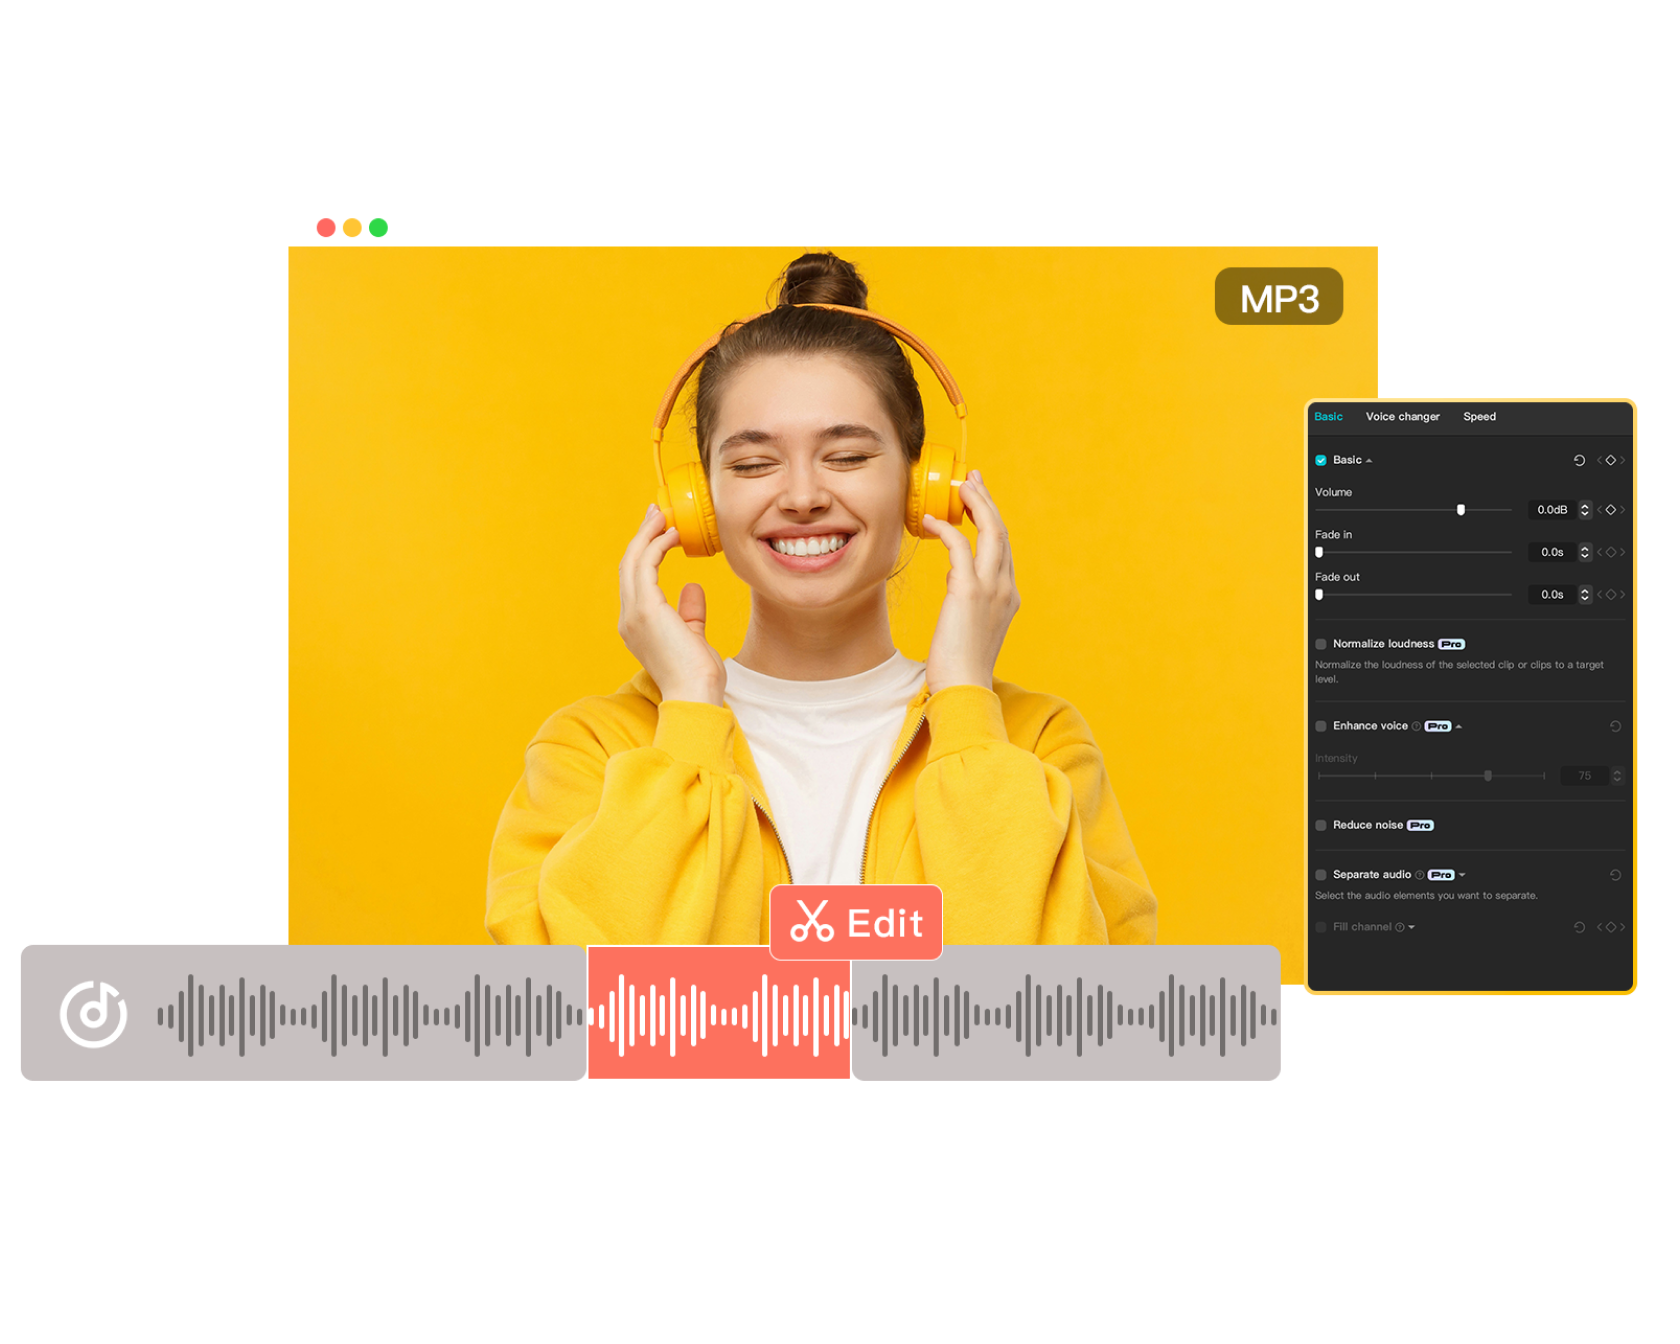Click the reset icon next to Basic section
1680x1344 pixels.
pos(1580,460)
